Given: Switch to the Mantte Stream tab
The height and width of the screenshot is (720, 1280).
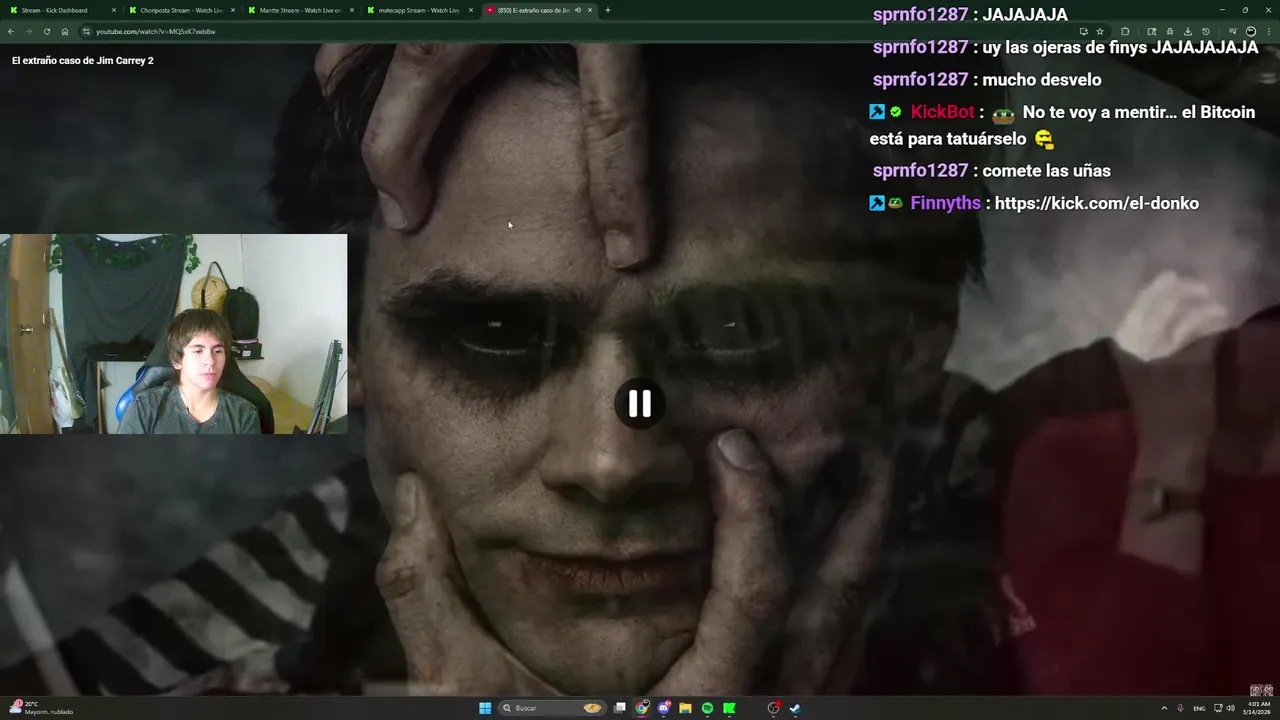Looking at the screenshot, I should [300, 10].
